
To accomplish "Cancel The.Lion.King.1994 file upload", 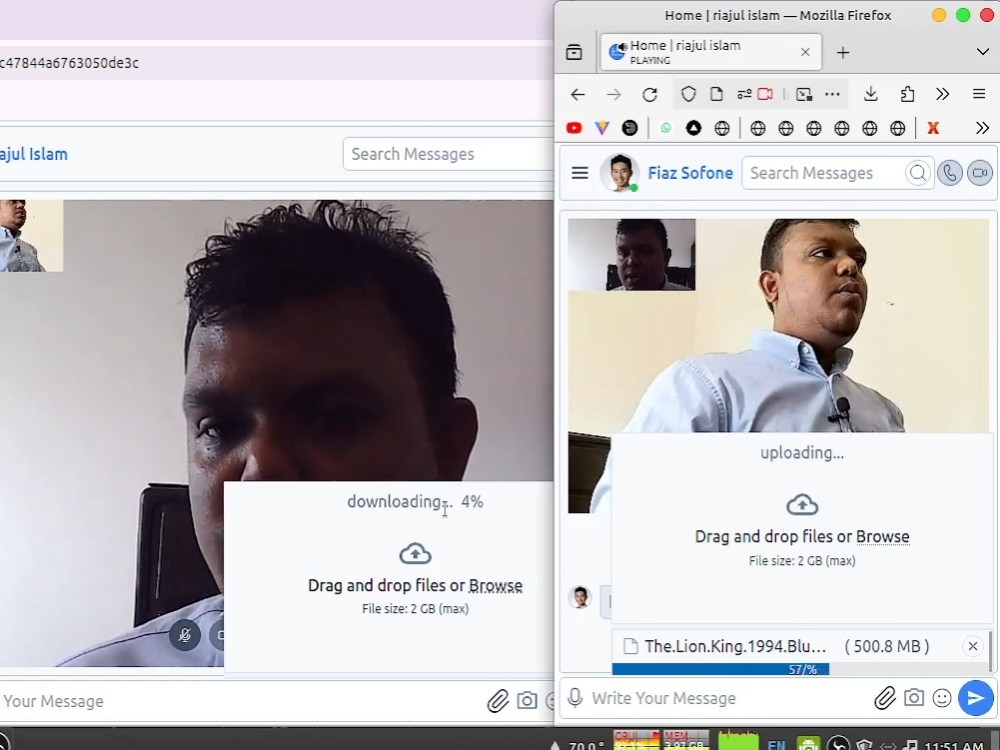I will 973,646.
